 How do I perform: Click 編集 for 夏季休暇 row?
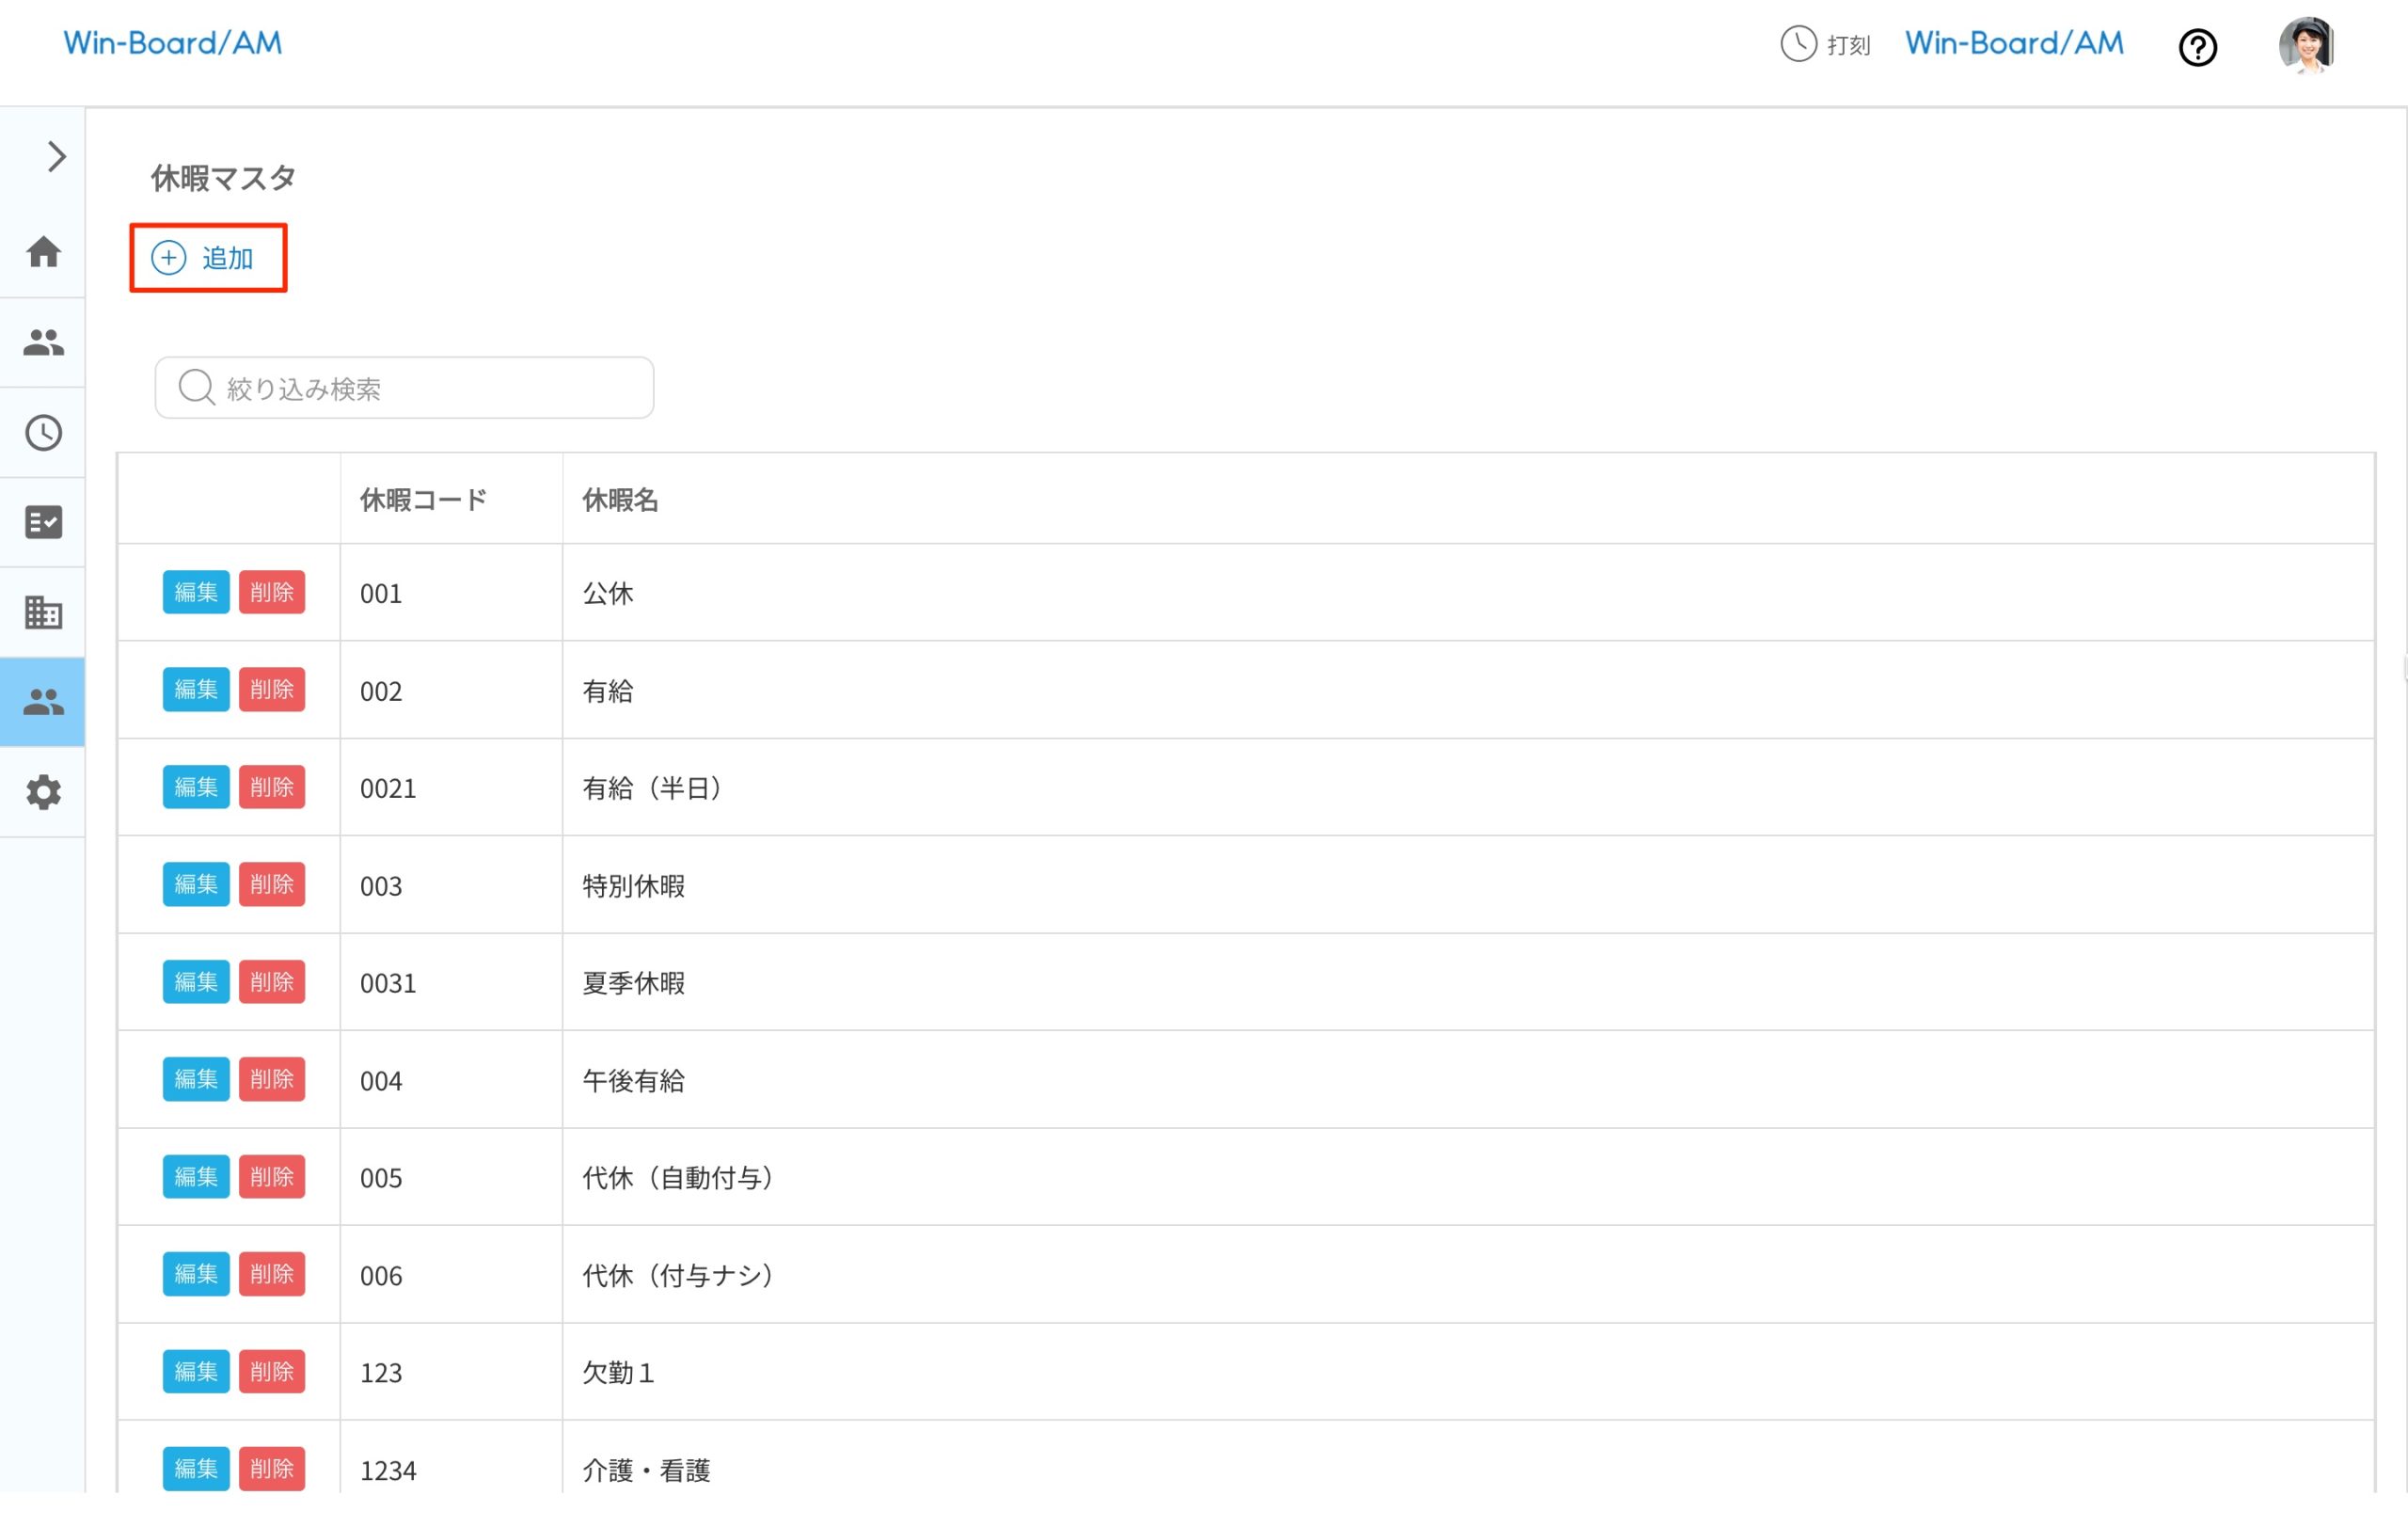coord(196,982)
